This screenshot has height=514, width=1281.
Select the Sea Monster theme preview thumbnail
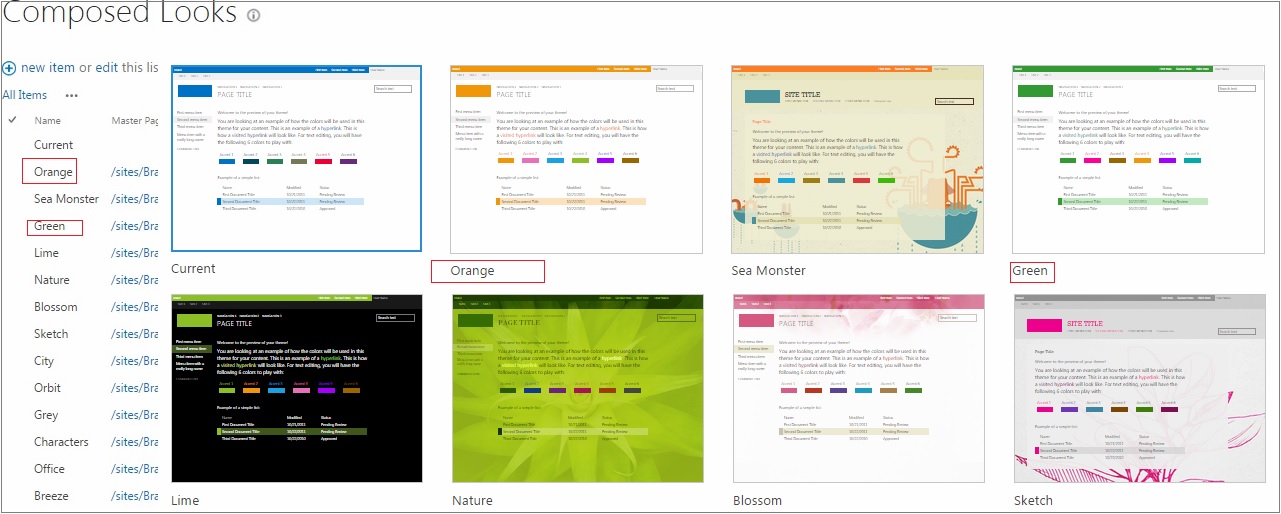(x=858, y=159)
